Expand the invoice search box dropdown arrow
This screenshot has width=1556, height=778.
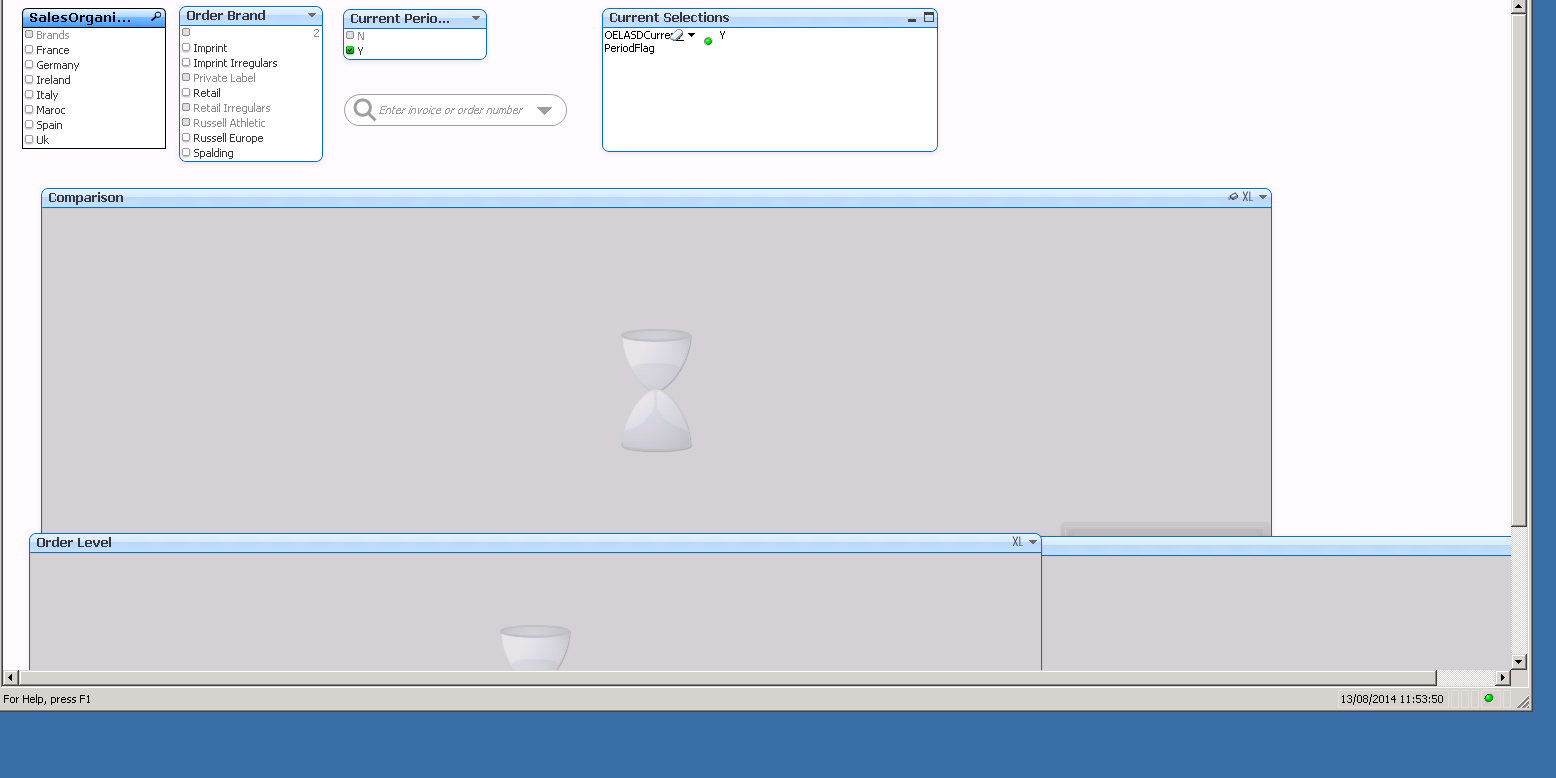545,110
